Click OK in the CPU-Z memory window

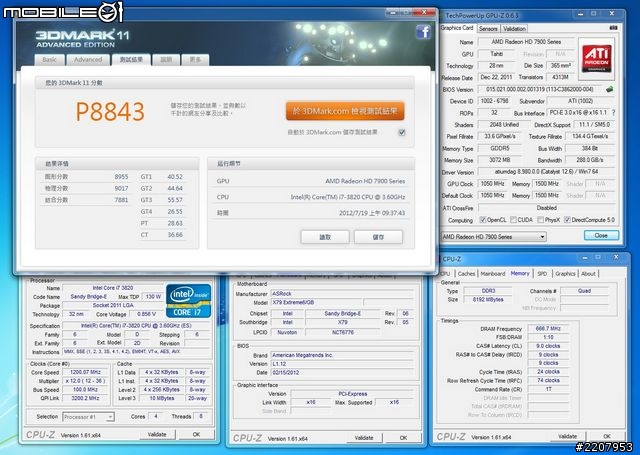(607, 436)
